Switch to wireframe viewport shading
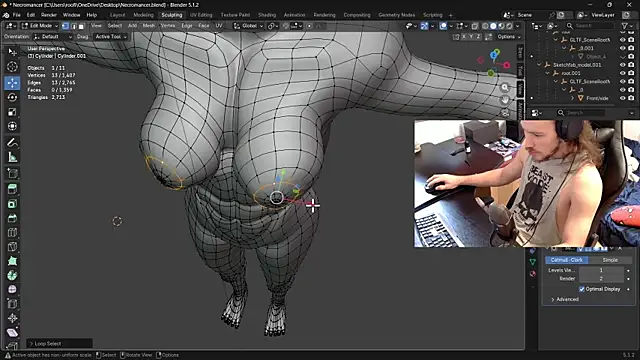The width and height of the screenshot is (640, 360). [x=485, y=26]
